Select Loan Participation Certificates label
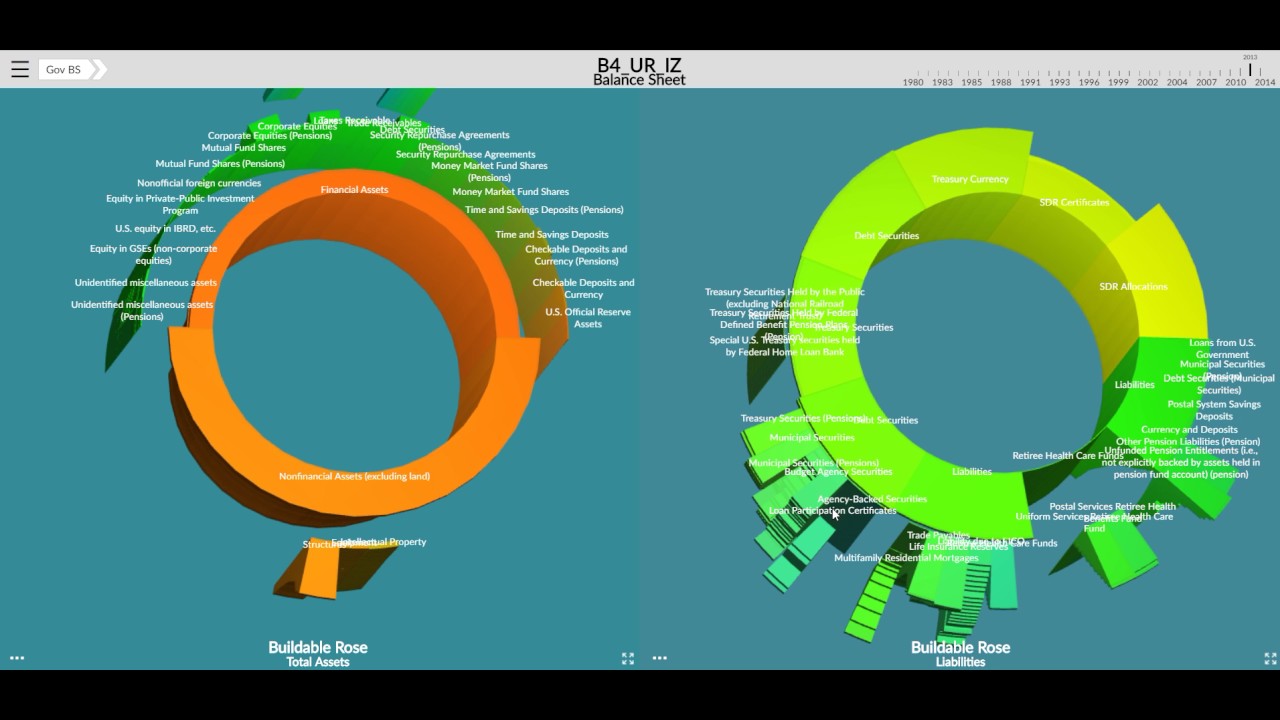Image resolution: width=1280 pixels, height=720 pixels. pyautogui.click(x=832, y=510)
